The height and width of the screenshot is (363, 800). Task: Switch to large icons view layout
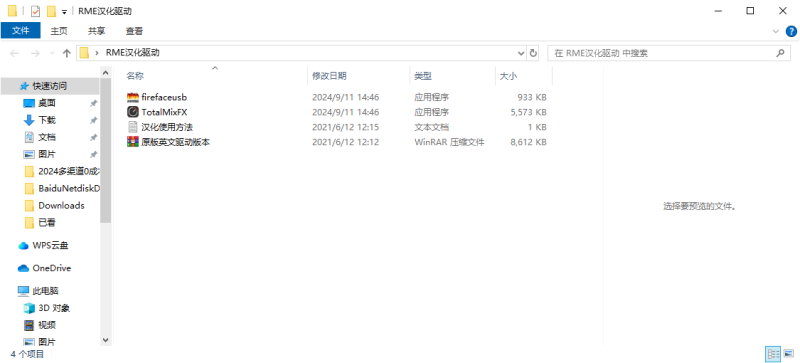coord(789,353)
